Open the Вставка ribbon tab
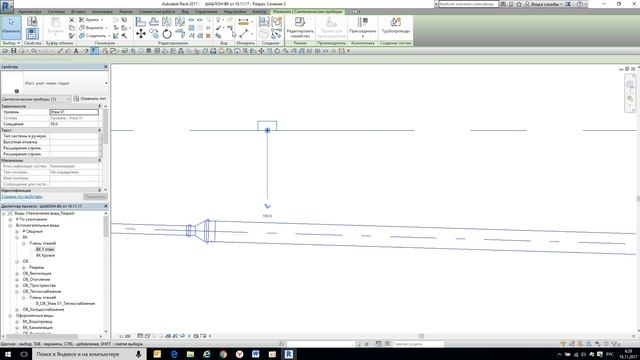Viewport: 640px width, 360px height. [x=78, y=12]
